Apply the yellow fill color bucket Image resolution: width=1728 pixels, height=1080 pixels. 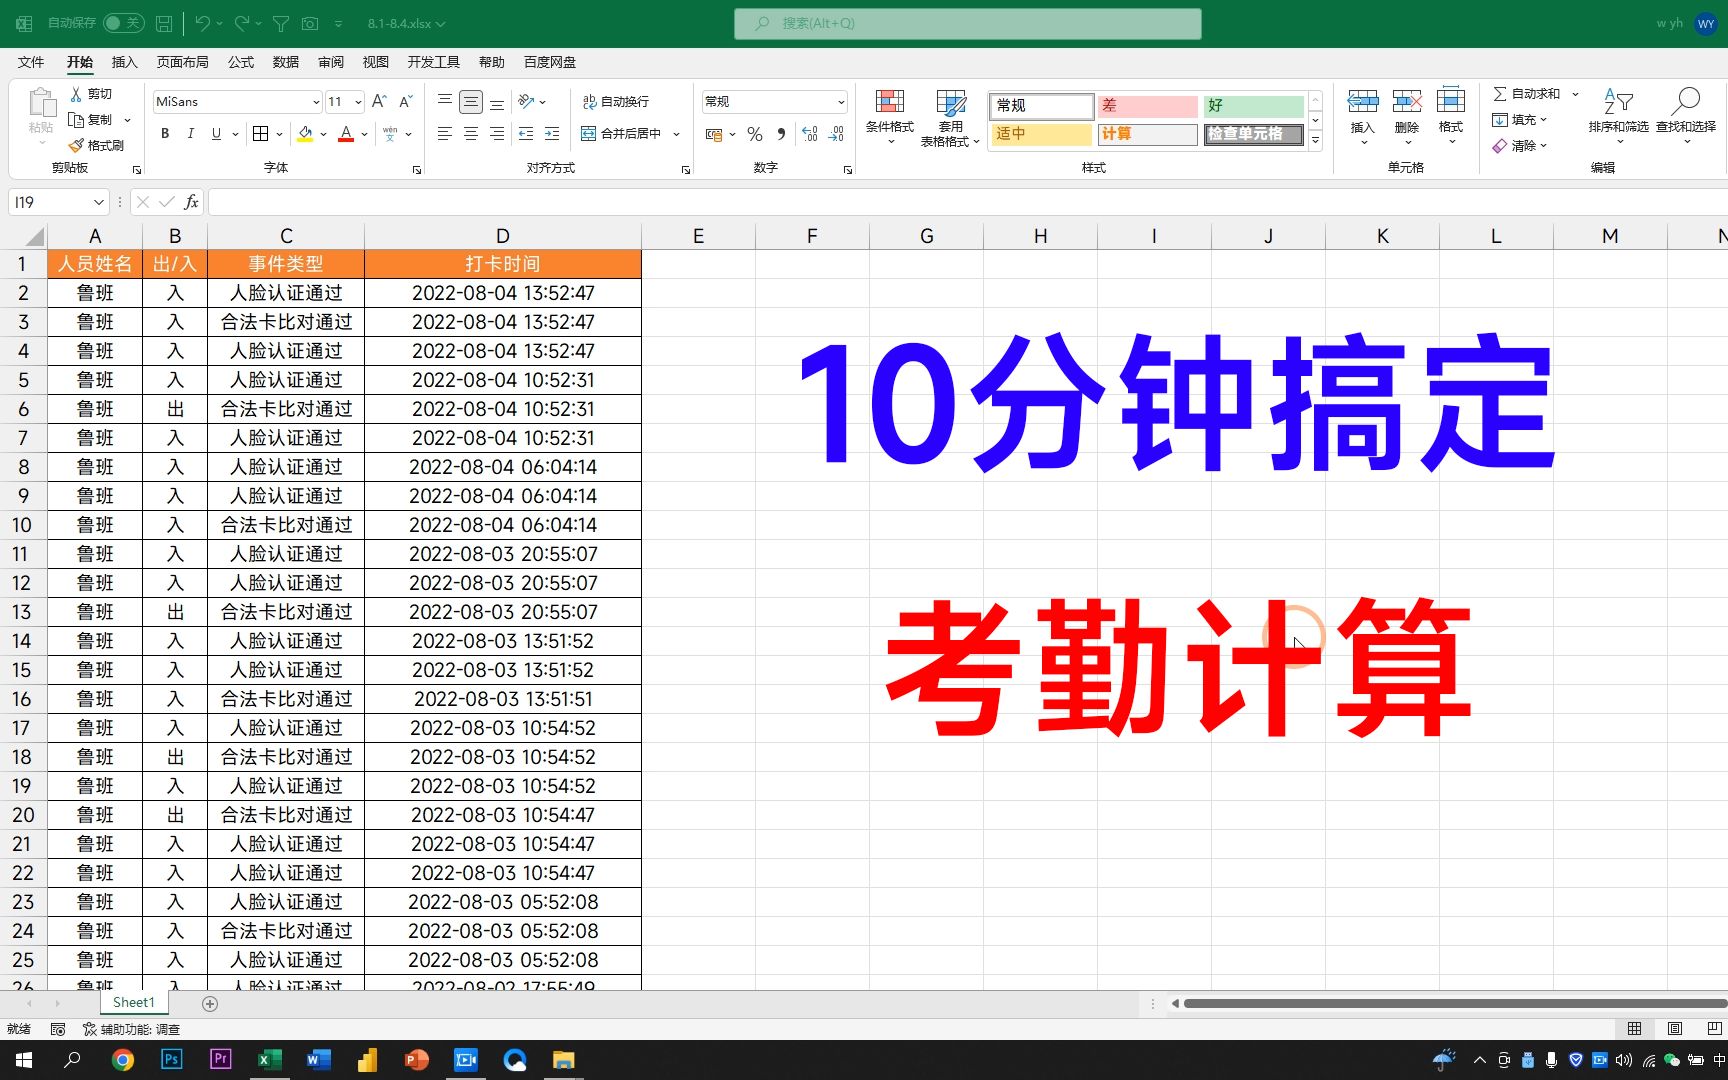(305, 133)
